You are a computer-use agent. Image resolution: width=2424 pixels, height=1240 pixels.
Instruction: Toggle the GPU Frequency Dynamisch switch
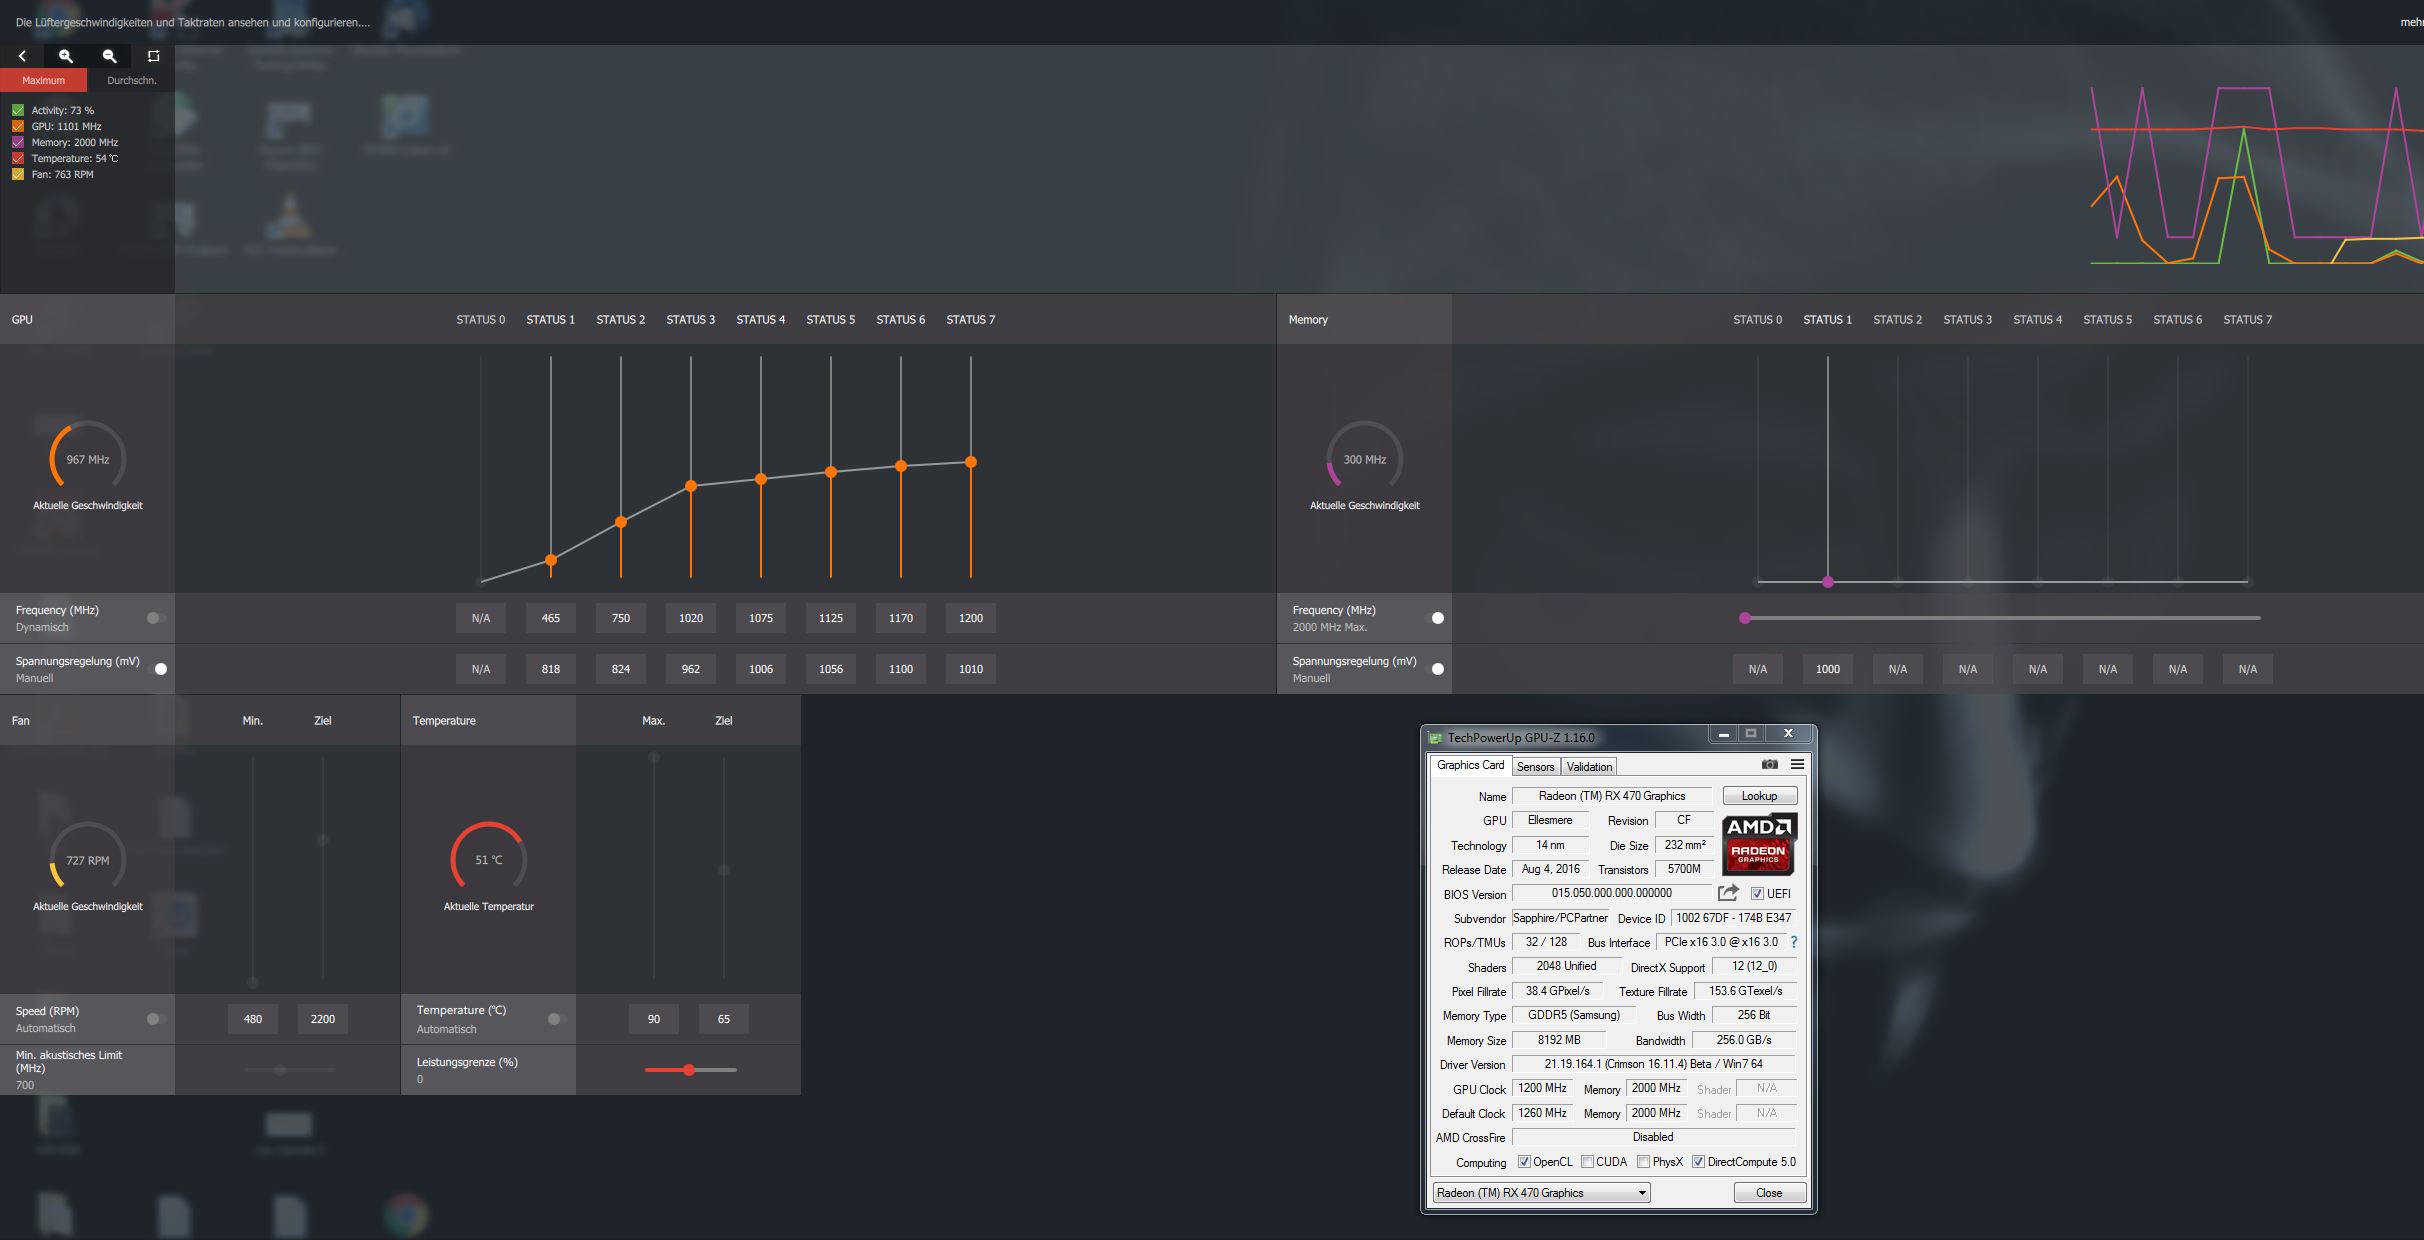click(155, 618)
